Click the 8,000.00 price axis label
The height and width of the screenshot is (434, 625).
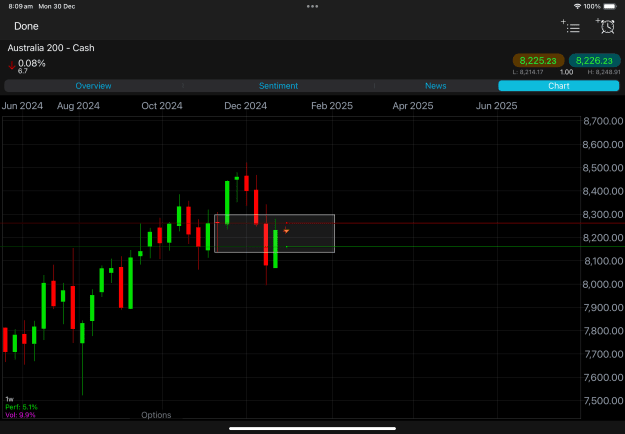(603, 284)
